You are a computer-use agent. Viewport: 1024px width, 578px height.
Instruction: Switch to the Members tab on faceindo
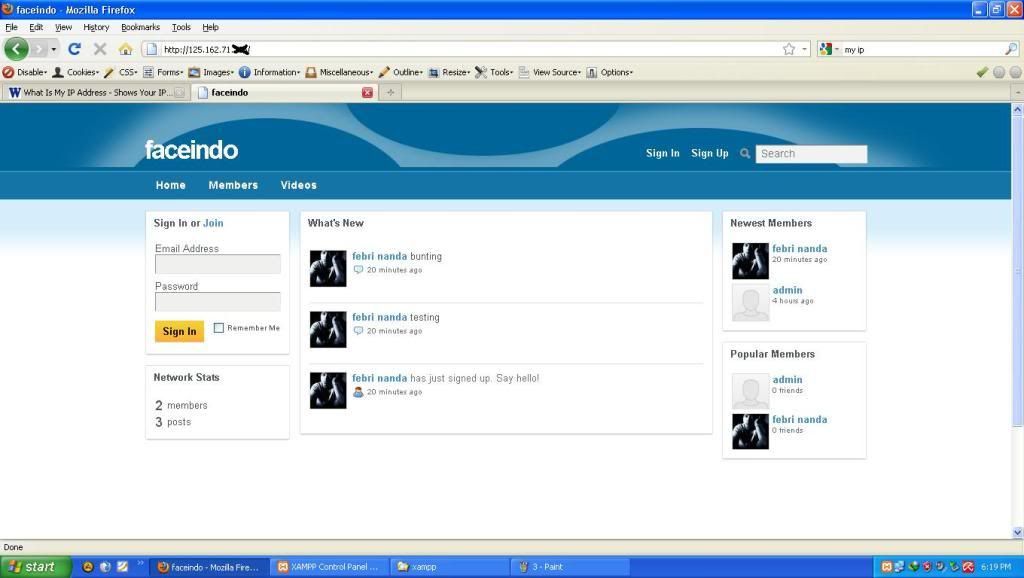point(233,185)
